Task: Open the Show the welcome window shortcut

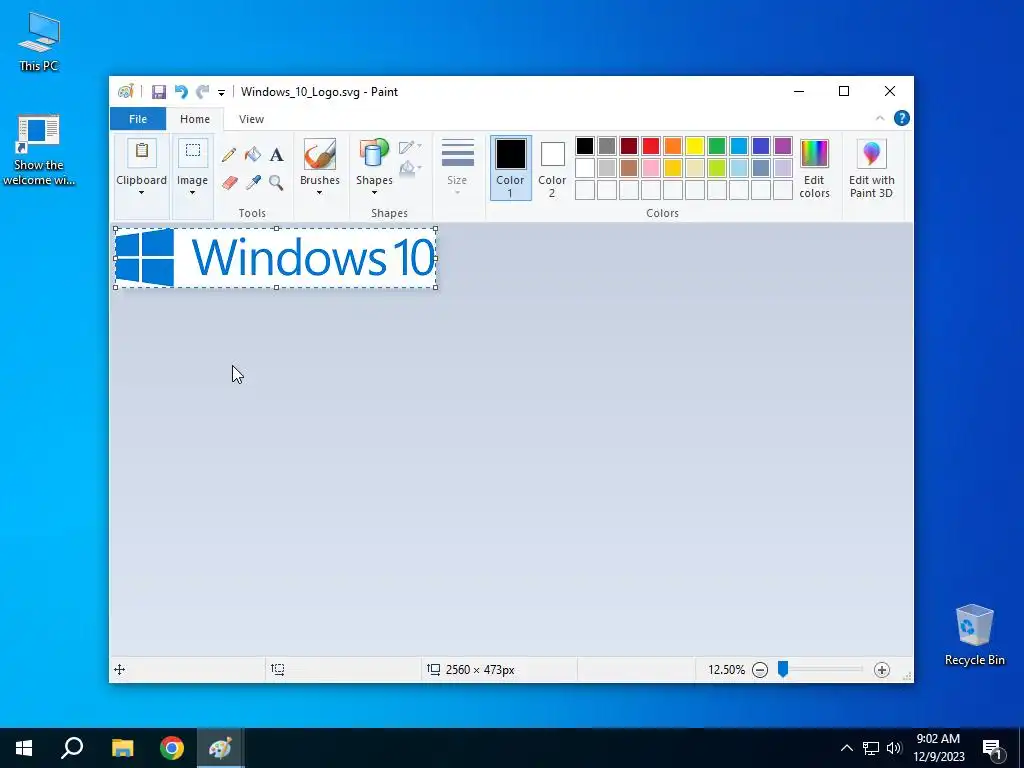Action: pyautogui.click(x=39, y=150)
